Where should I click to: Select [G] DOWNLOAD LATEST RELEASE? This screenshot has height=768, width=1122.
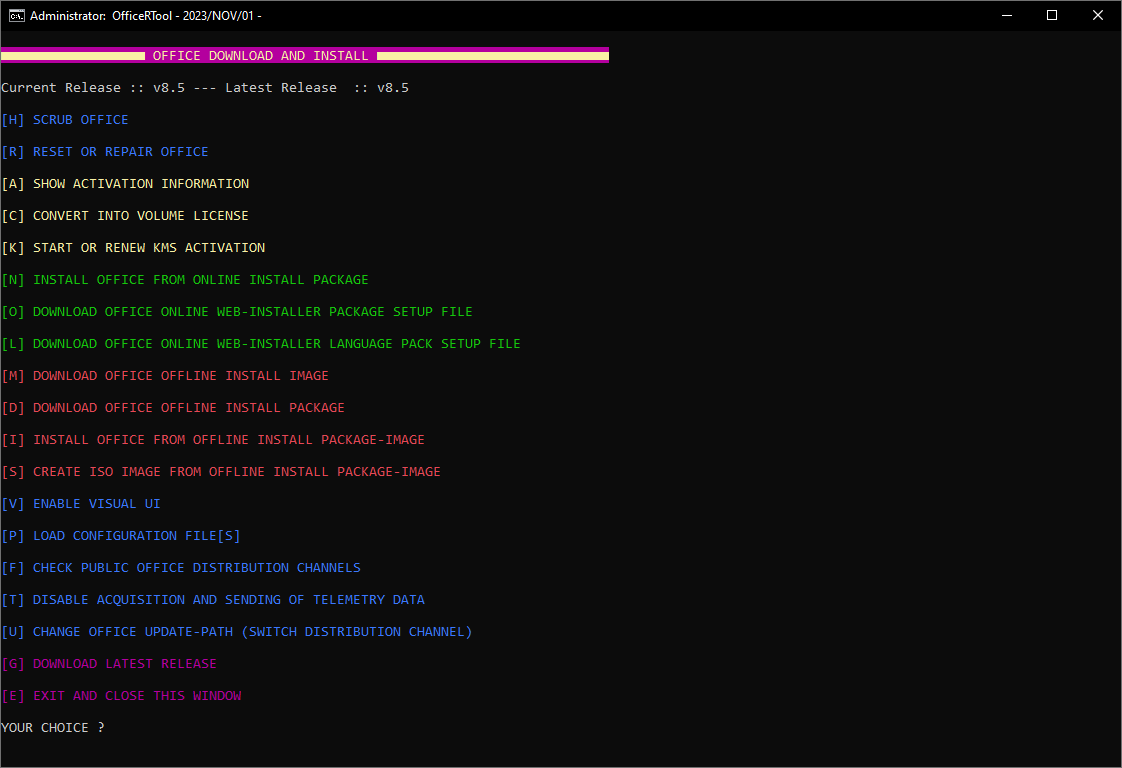click(109, 664)
